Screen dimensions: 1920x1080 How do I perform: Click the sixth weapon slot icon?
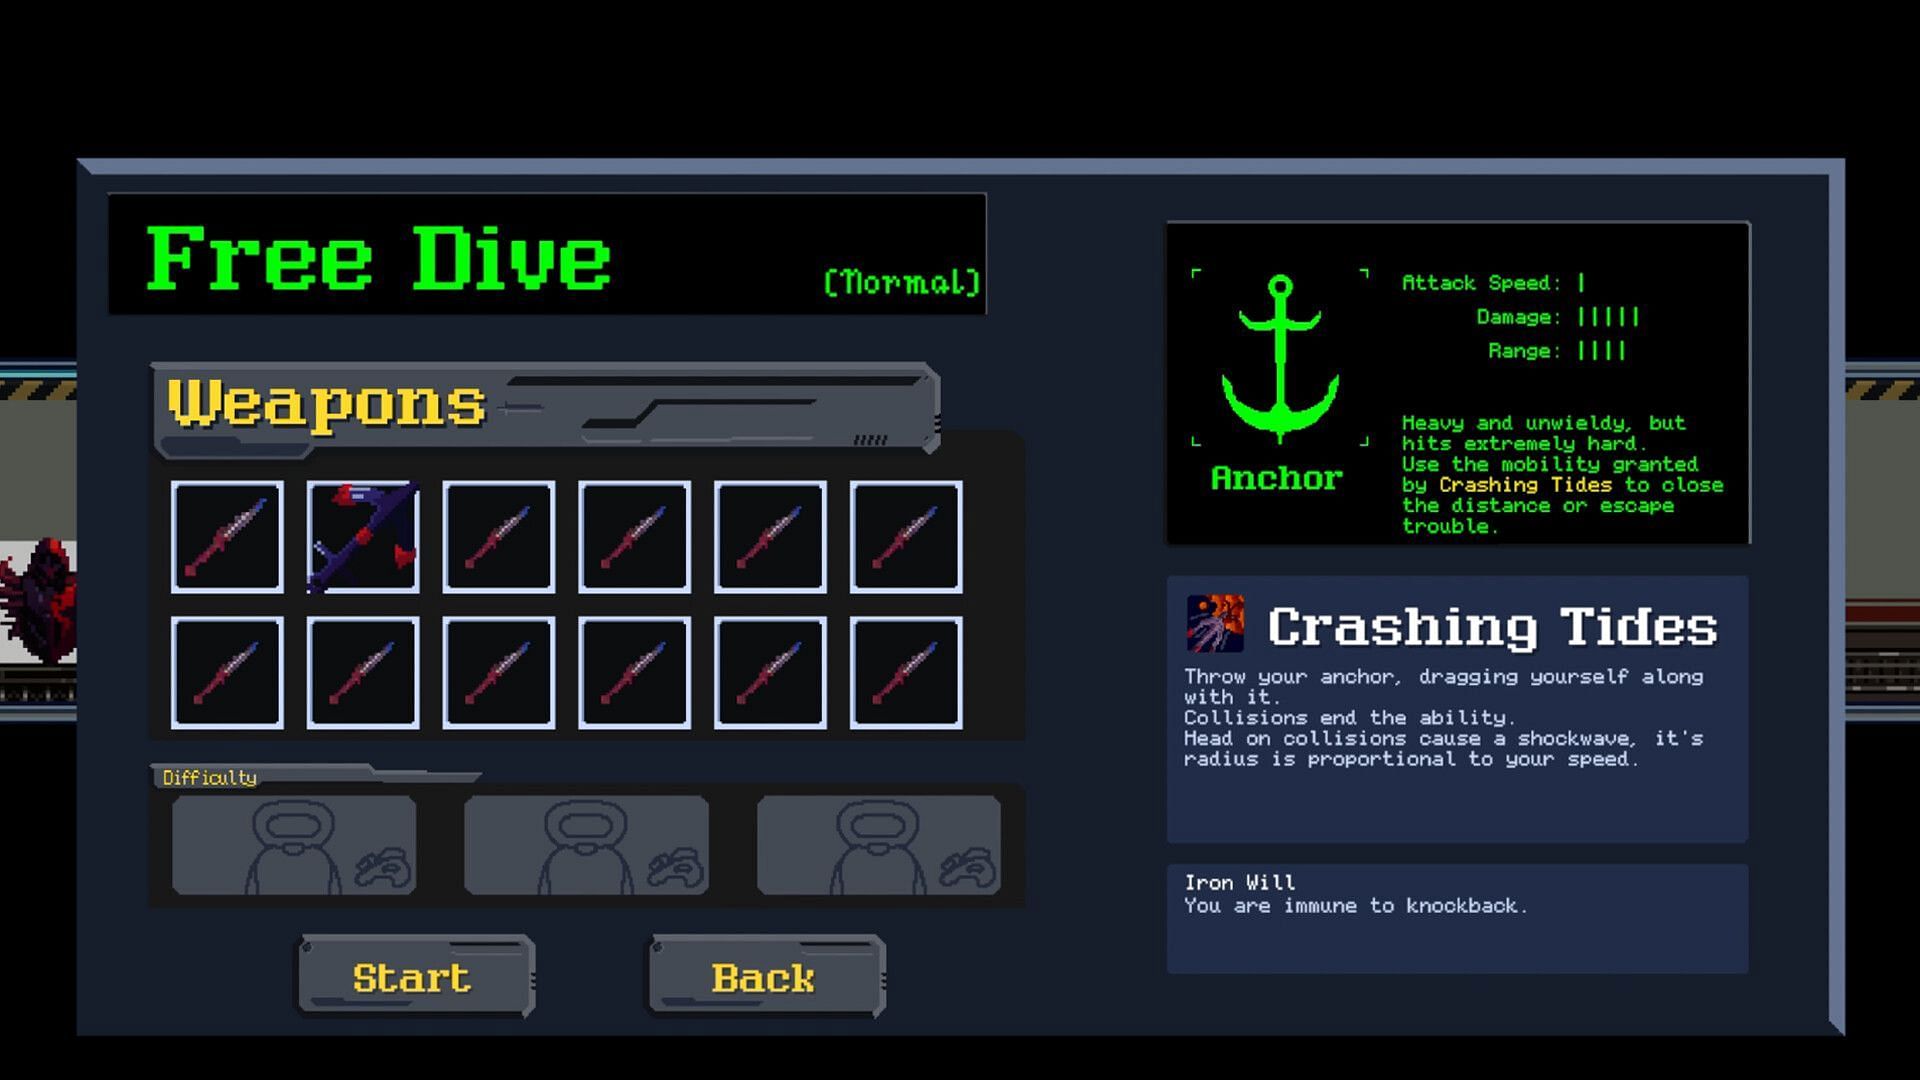[903, 535]
